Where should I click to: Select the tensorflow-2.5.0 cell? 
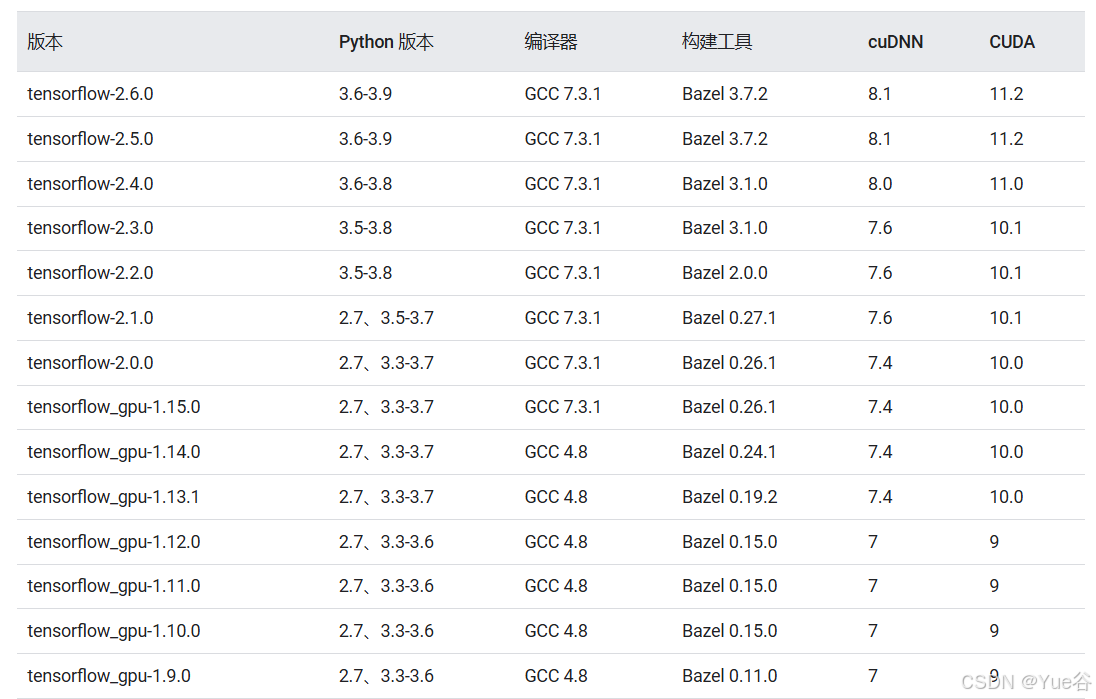[90, 138]
